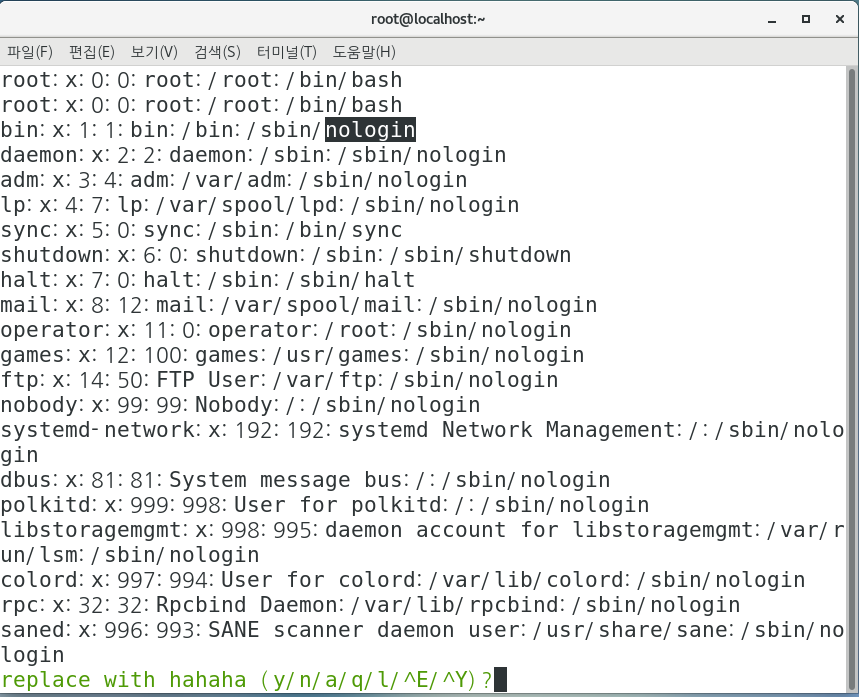
Task: Click the saned SANE scanner daemon line
Action: [422, 642]
